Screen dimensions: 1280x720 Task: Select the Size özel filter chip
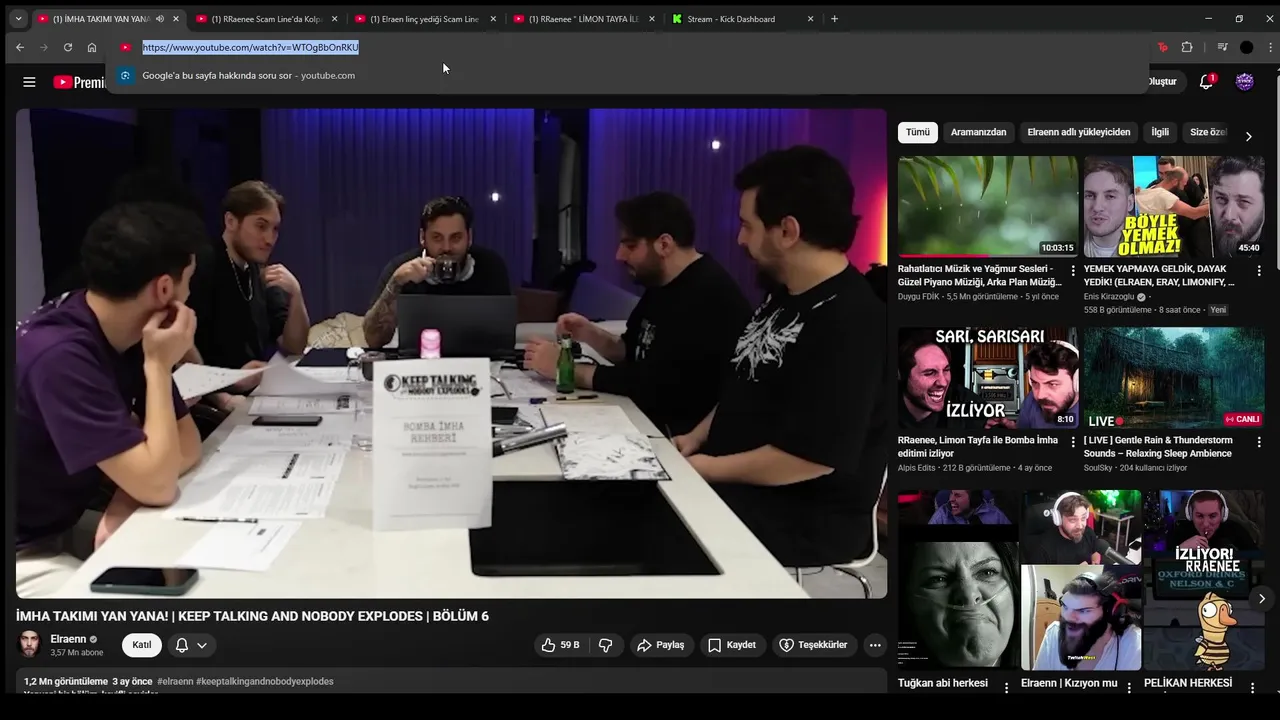1208,132
